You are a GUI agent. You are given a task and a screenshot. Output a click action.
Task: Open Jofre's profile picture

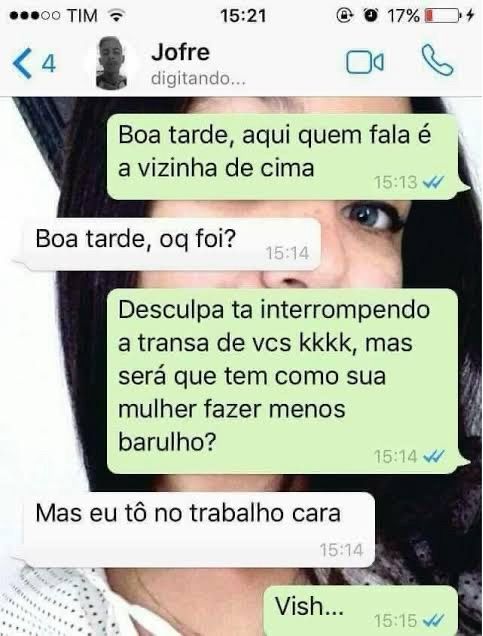pos(112,62)
